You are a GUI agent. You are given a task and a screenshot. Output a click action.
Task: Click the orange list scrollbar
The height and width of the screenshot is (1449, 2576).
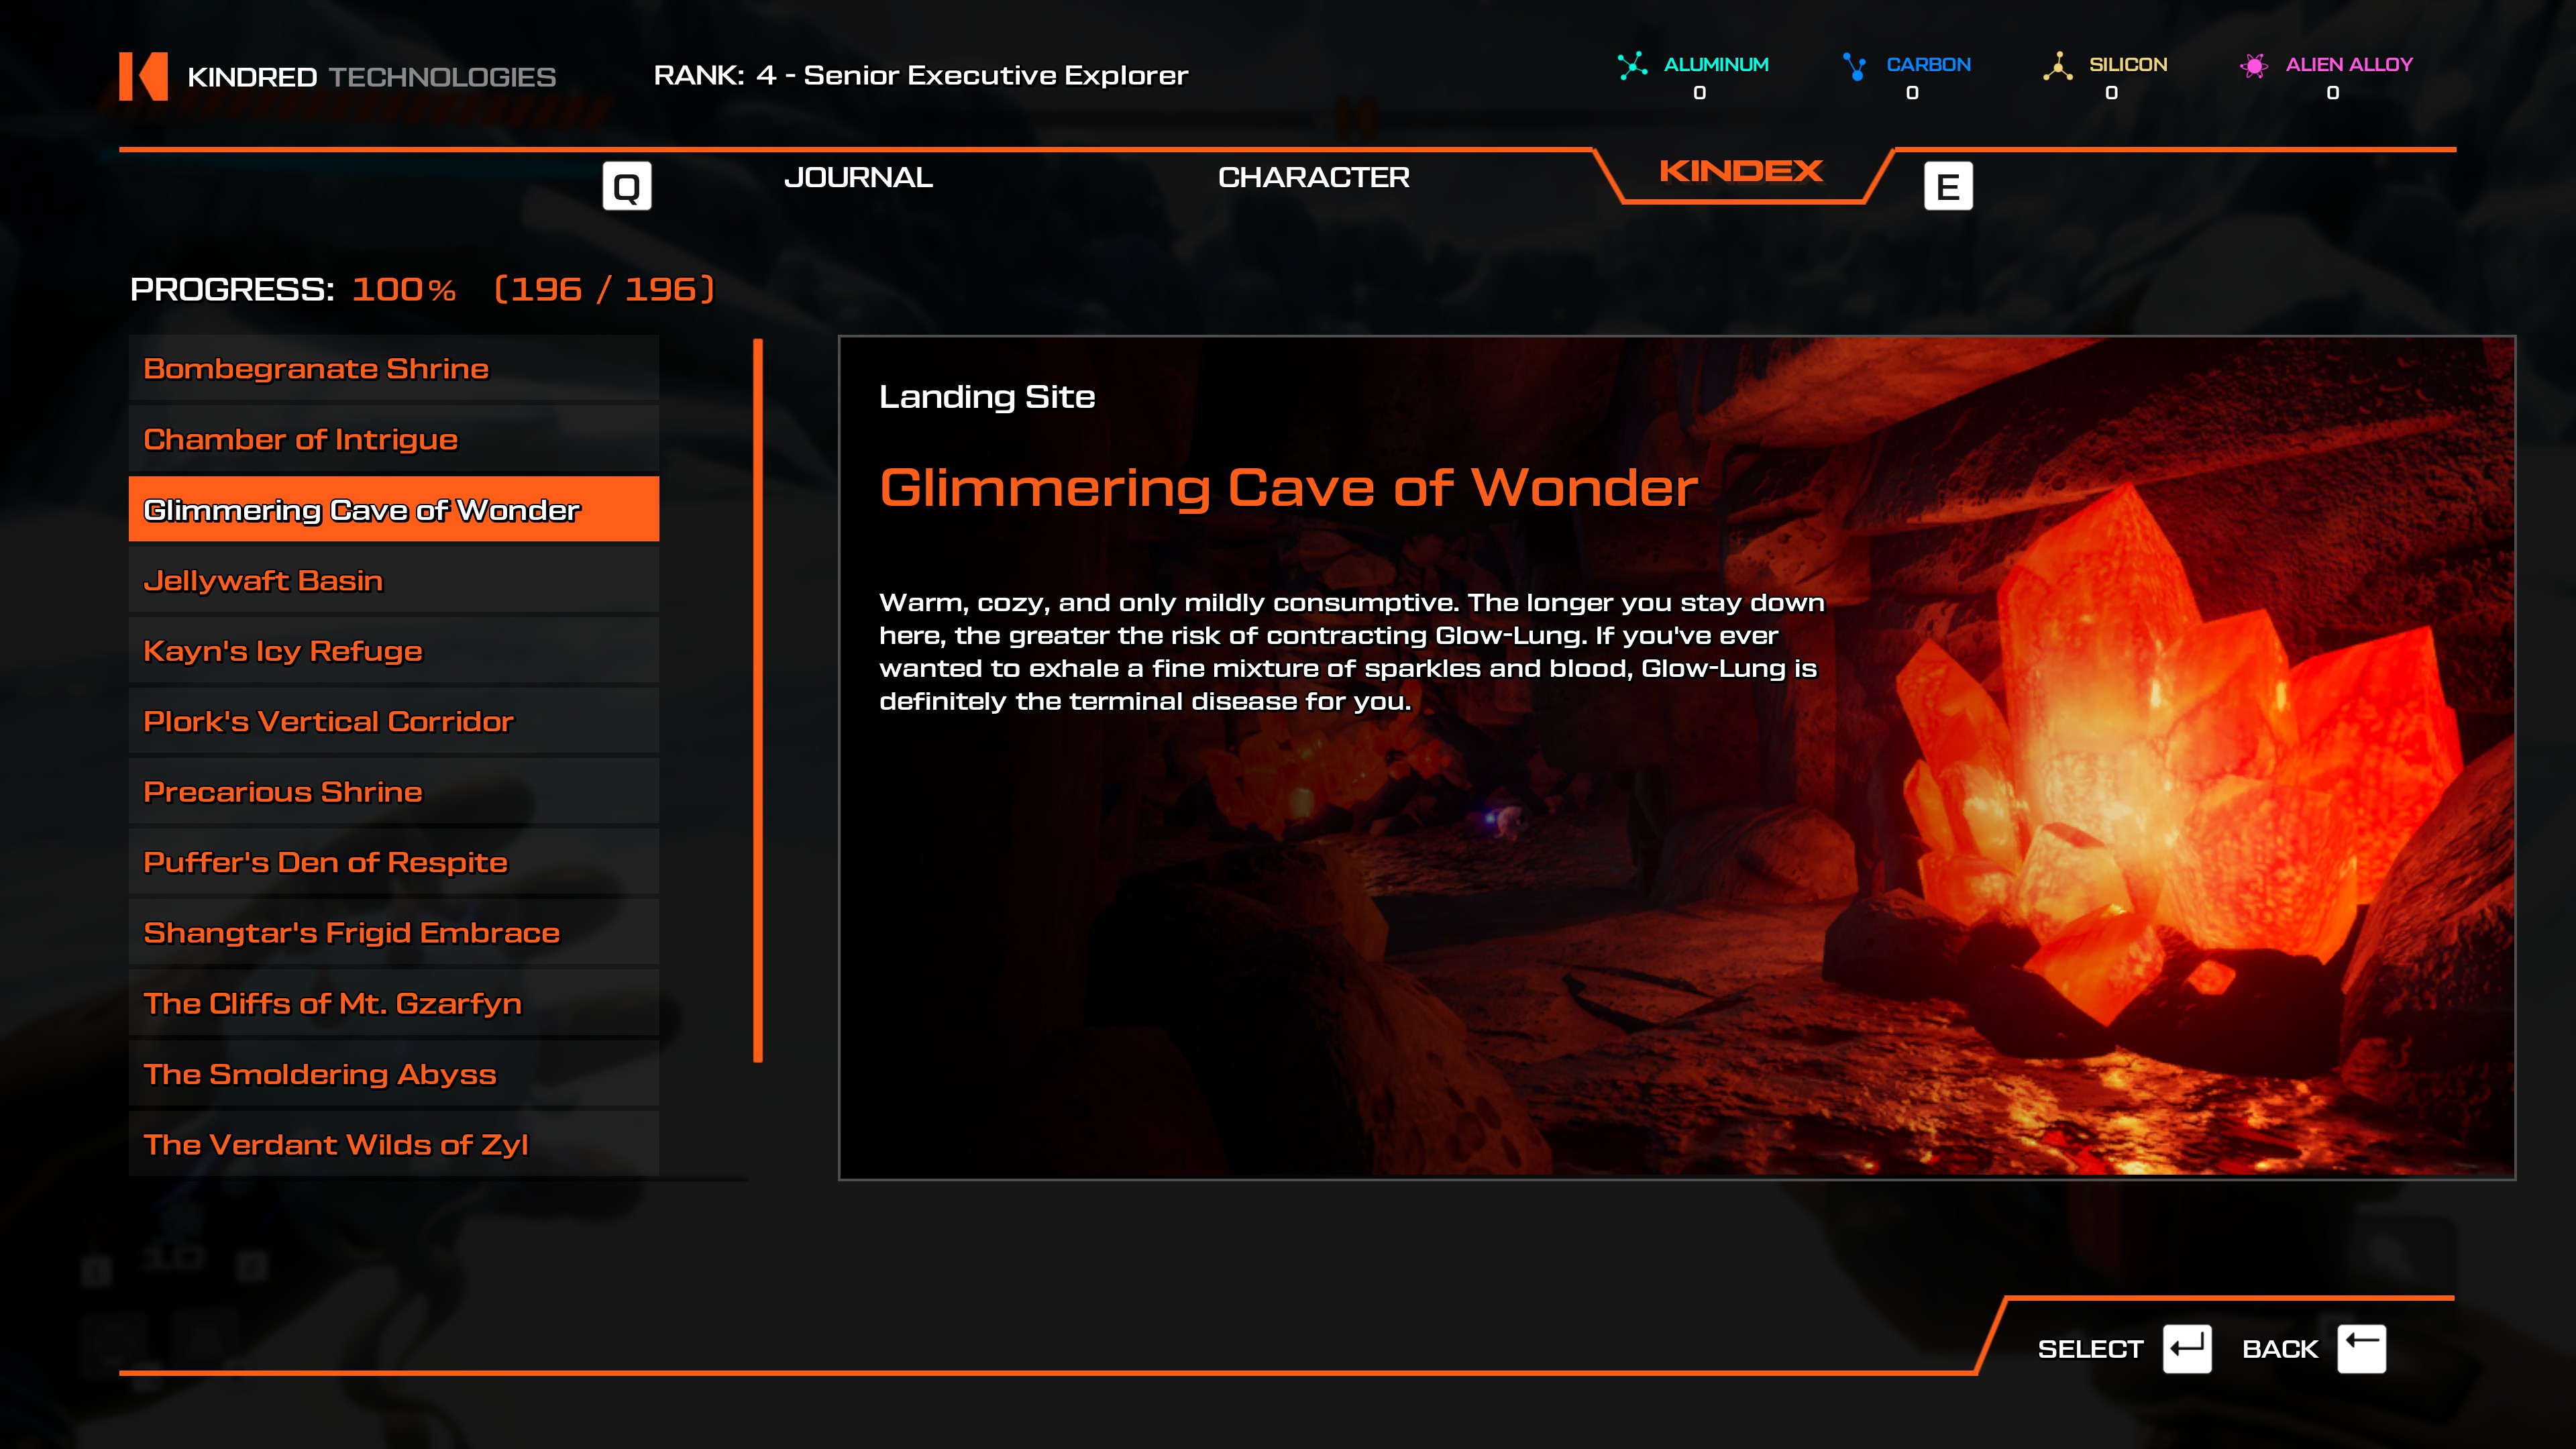pyautogui.click(x=758, y=700)
